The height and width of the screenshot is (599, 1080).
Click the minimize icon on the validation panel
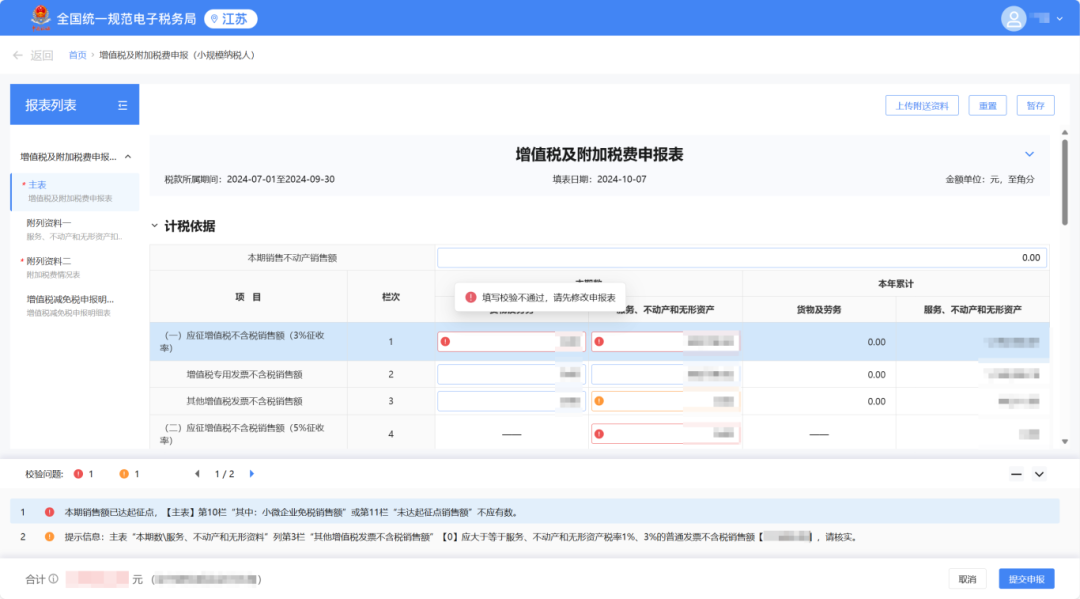click(1015, 473)
